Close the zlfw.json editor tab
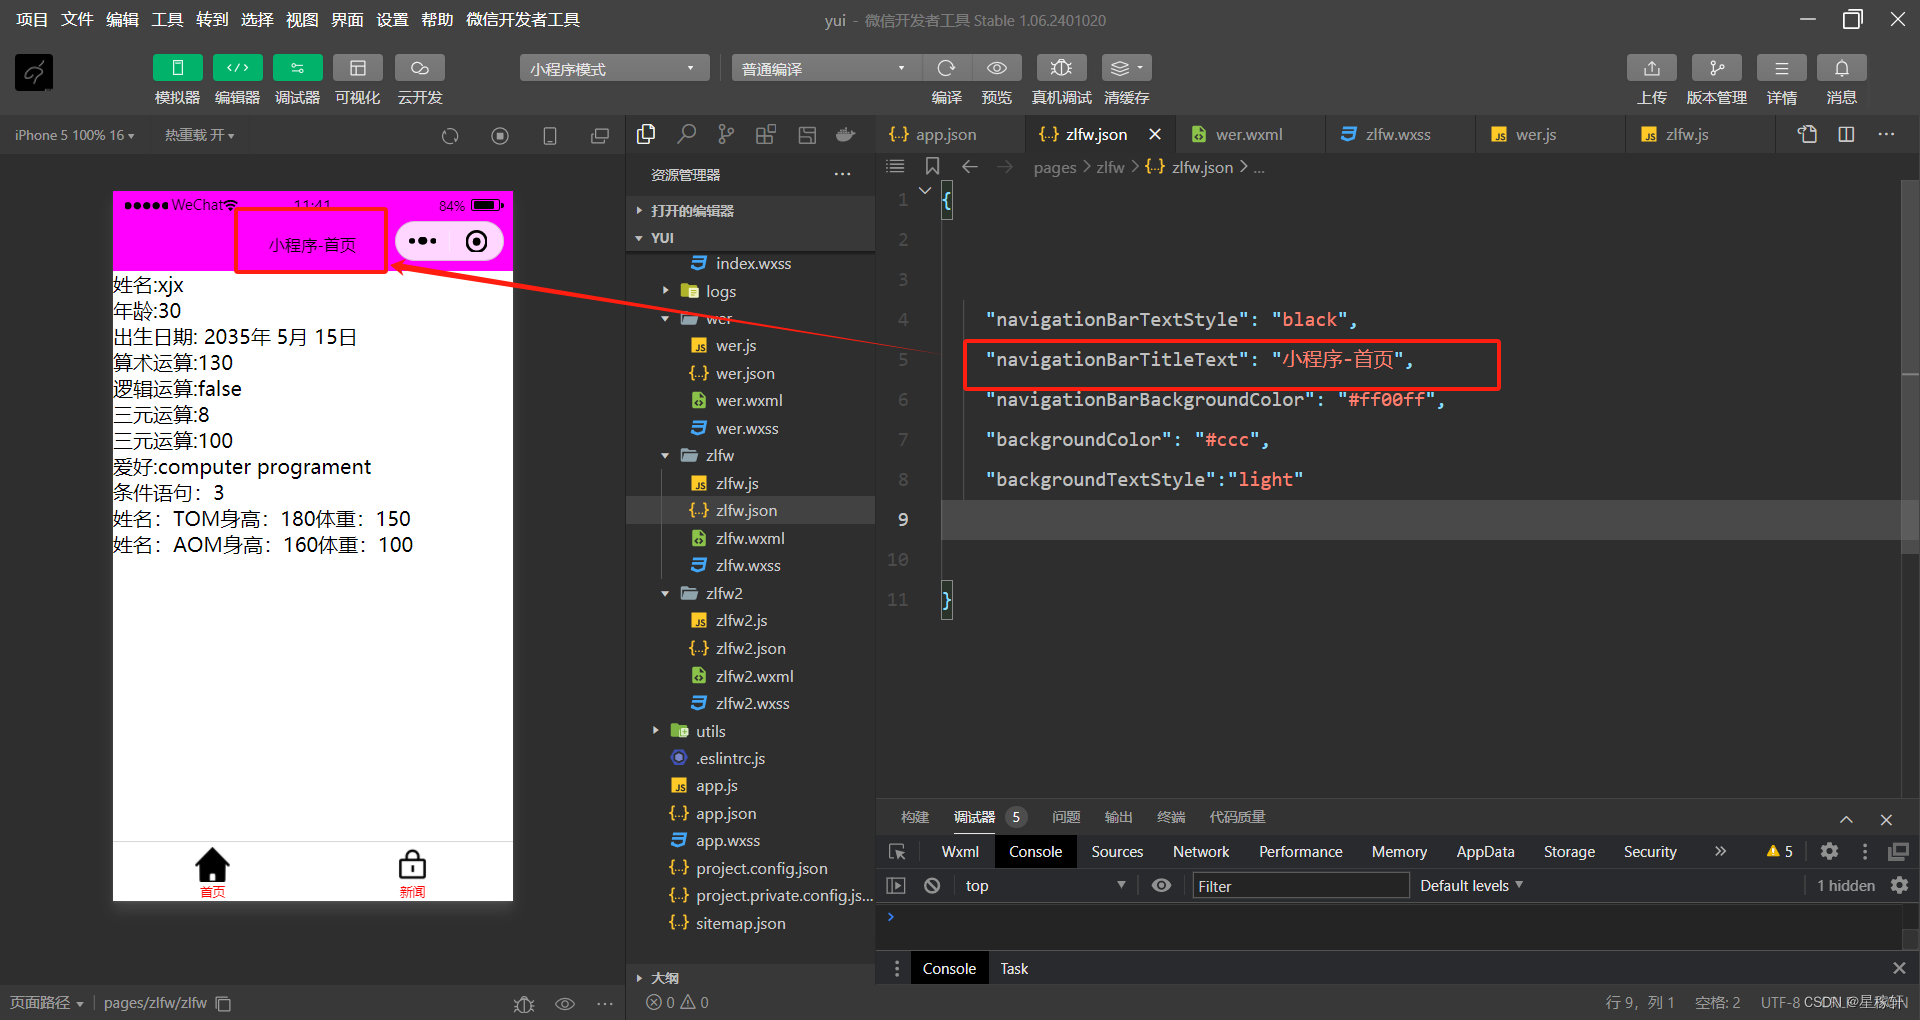The image size is (1920, 1020). click(x=1155, y=134)
